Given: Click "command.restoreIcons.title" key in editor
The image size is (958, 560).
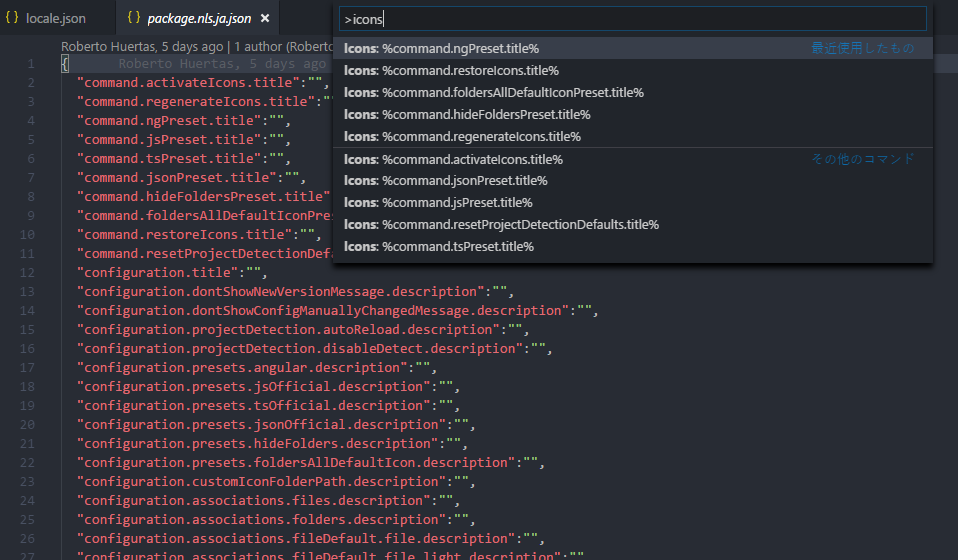Looking at the screenshot, I should click(x=184, y=235).
